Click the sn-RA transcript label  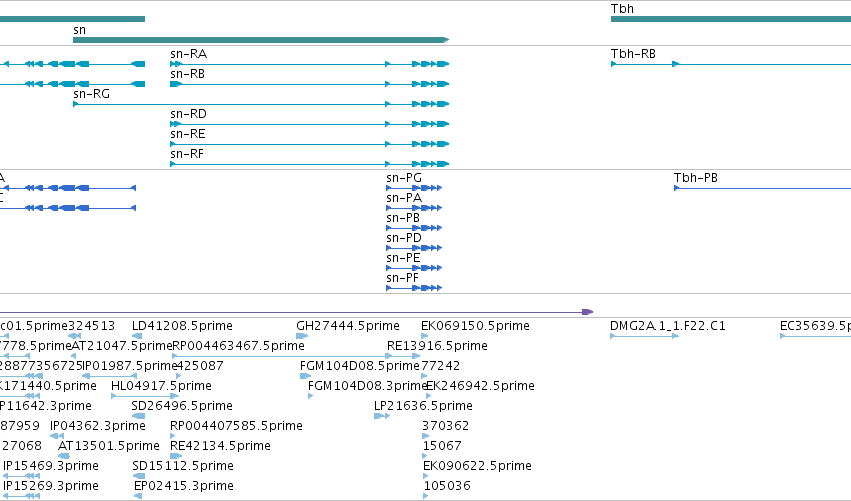pyautogui.click(x=188, y=54)
